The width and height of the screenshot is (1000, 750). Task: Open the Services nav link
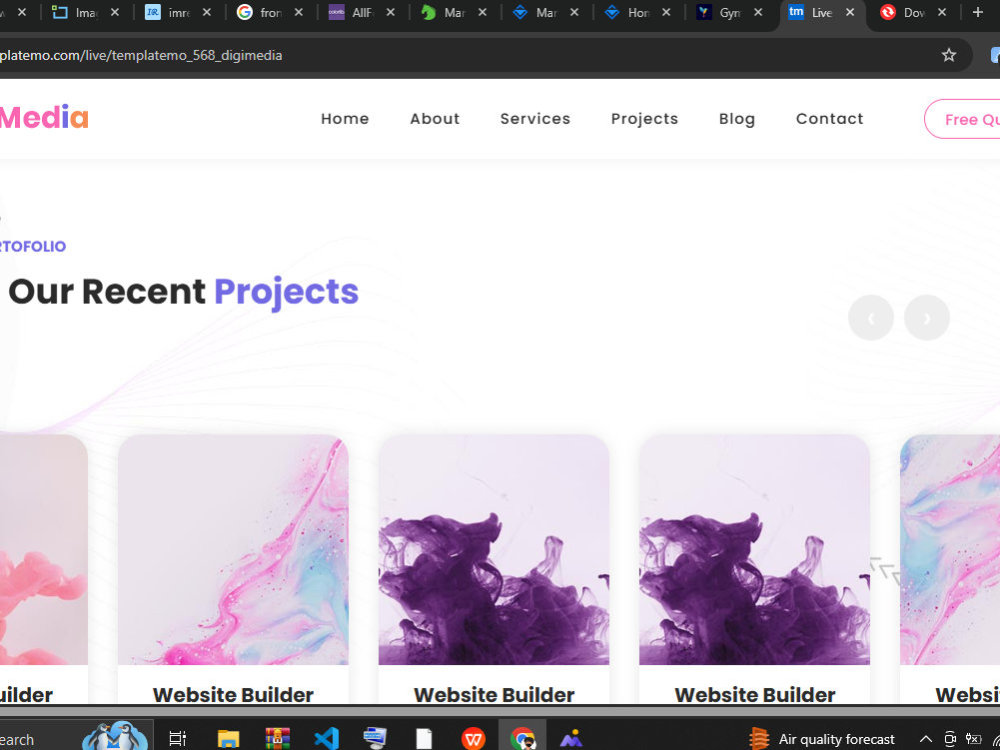(535, 119)
